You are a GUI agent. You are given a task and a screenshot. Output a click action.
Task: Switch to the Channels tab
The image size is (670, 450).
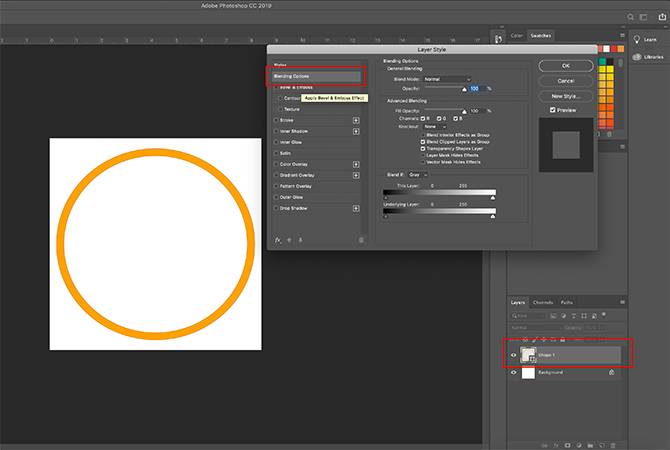tap(543, 302)
